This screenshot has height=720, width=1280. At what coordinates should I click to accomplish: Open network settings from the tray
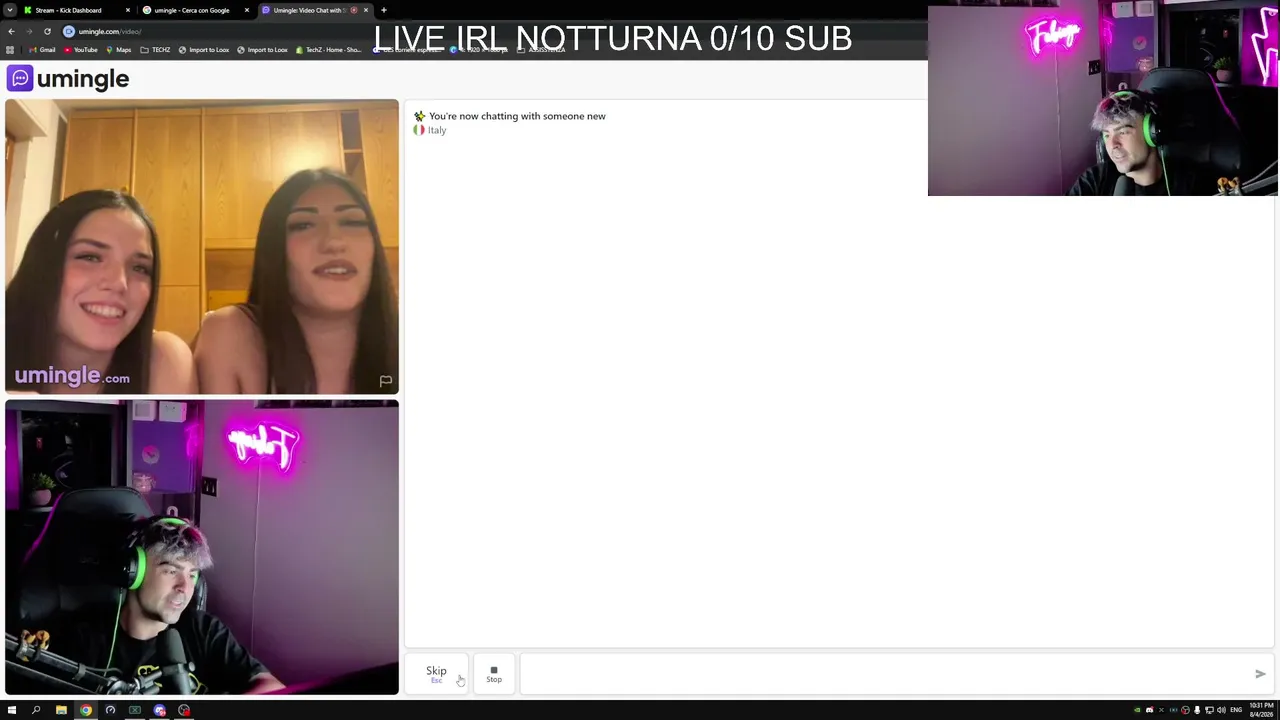[x=1209, y=710]
